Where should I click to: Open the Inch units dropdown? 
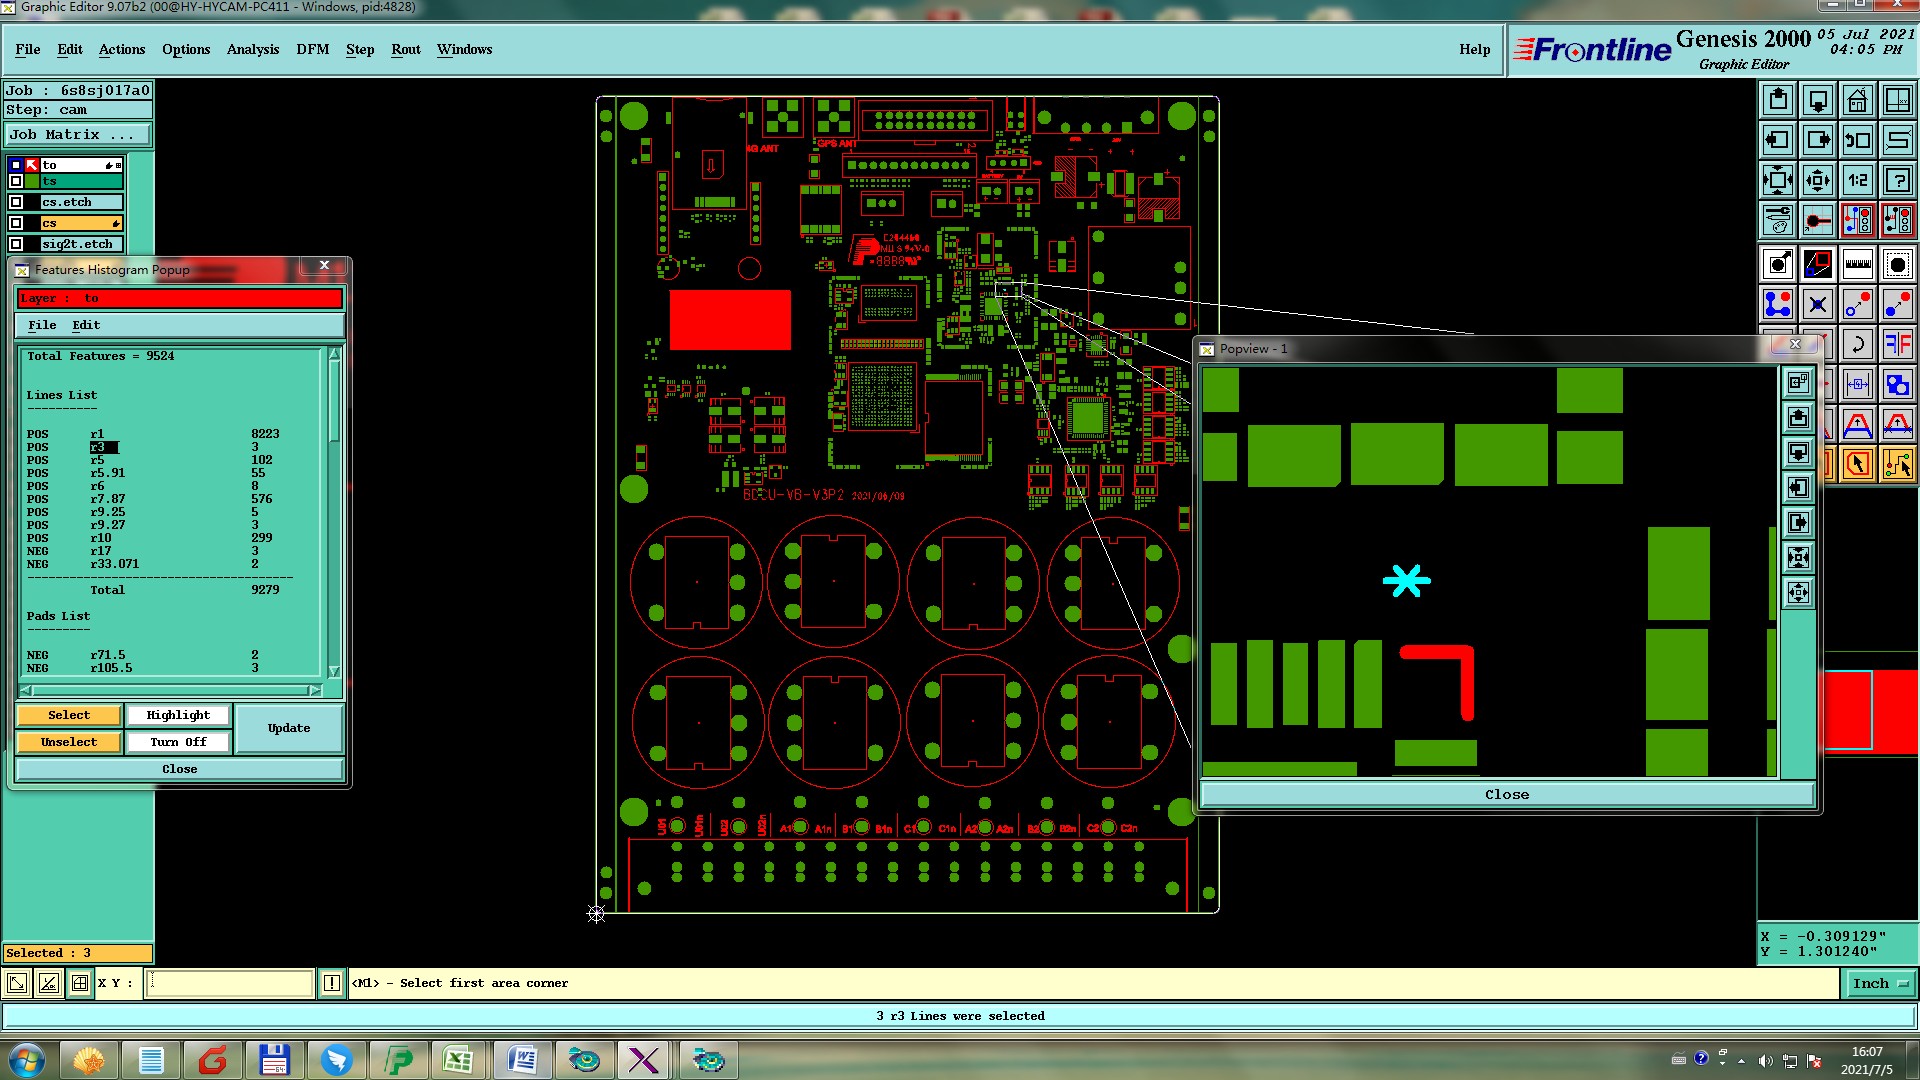coord(1880,984)
